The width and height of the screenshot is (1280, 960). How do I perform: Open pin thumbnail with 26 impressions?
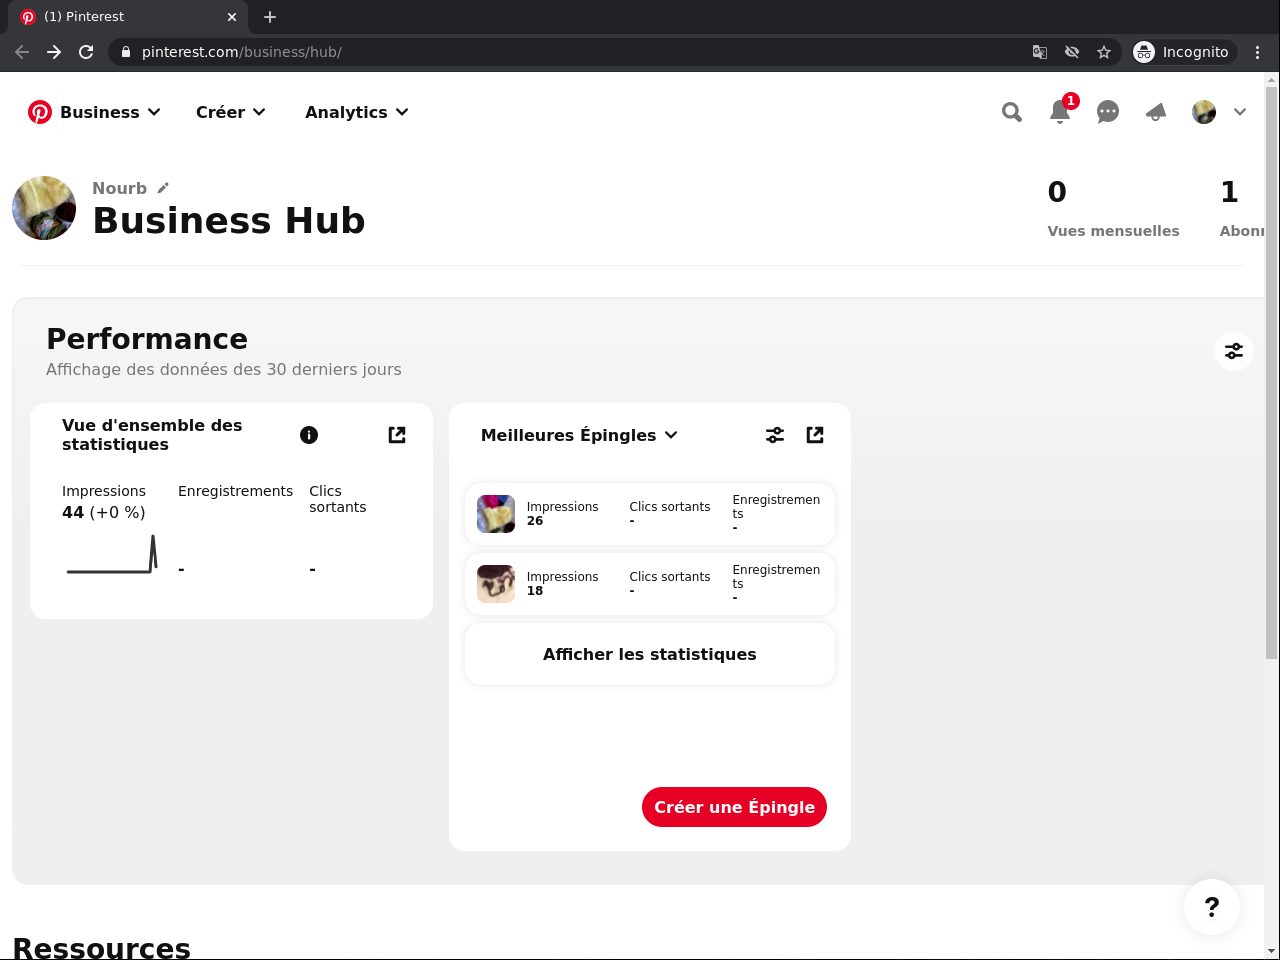pyautogui.click(x=496, y=514)
